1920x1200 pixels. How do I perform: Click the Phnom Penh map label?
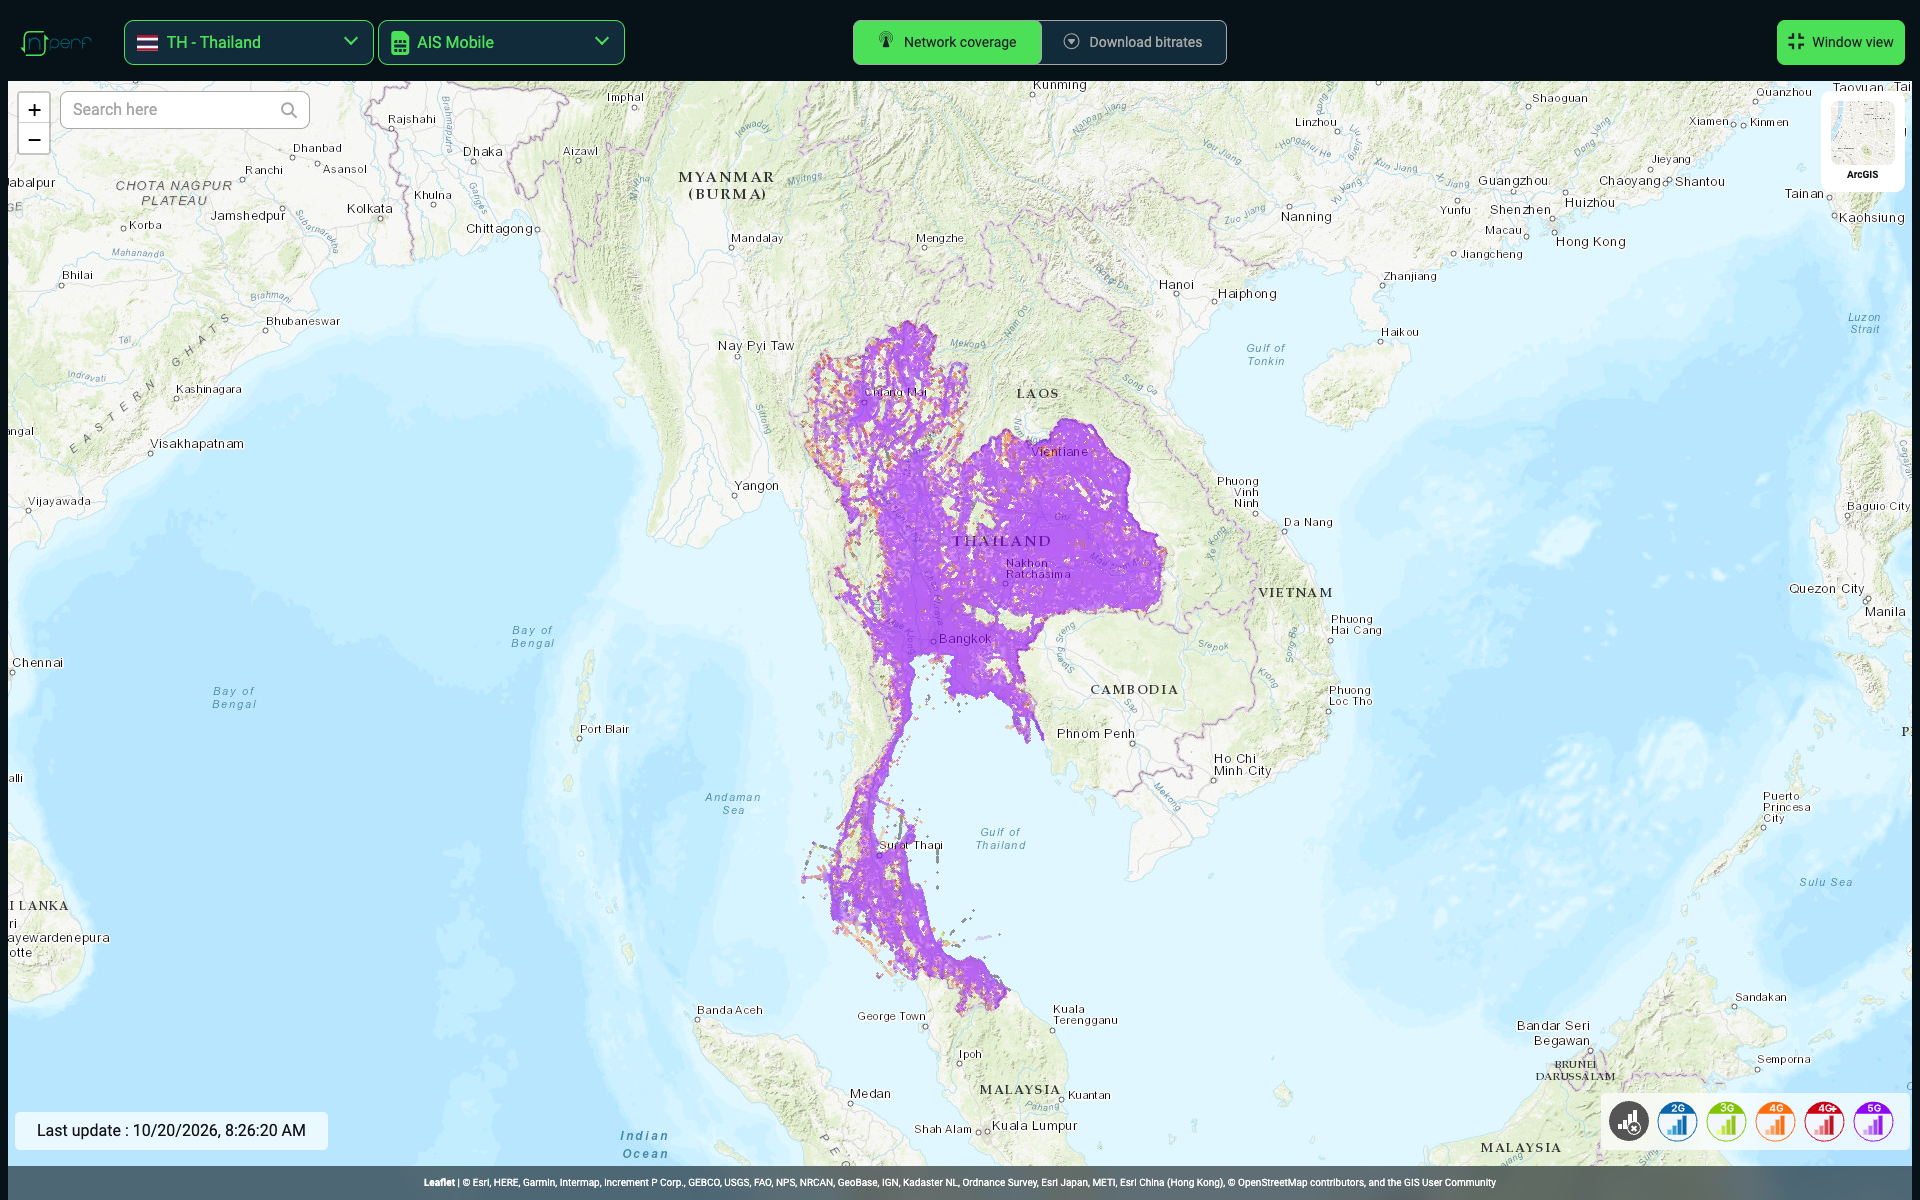(x=1096, y=734)
